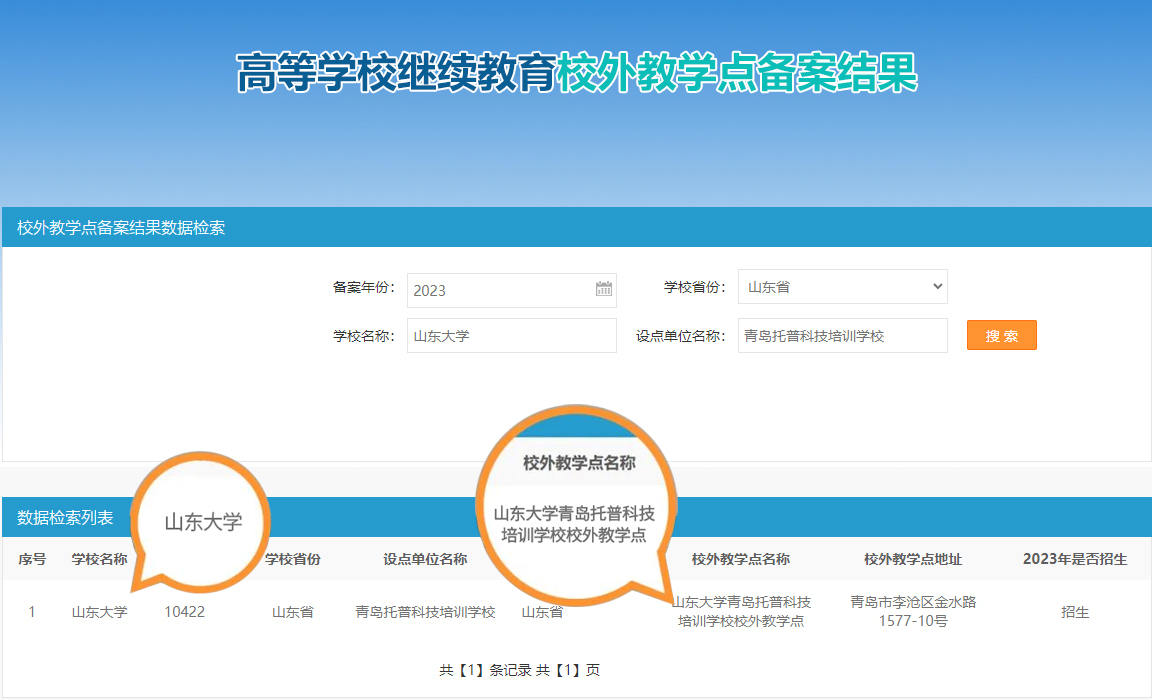The image size is (1152, 700).
Task: Click the 序号 column header
Action: 32,560
